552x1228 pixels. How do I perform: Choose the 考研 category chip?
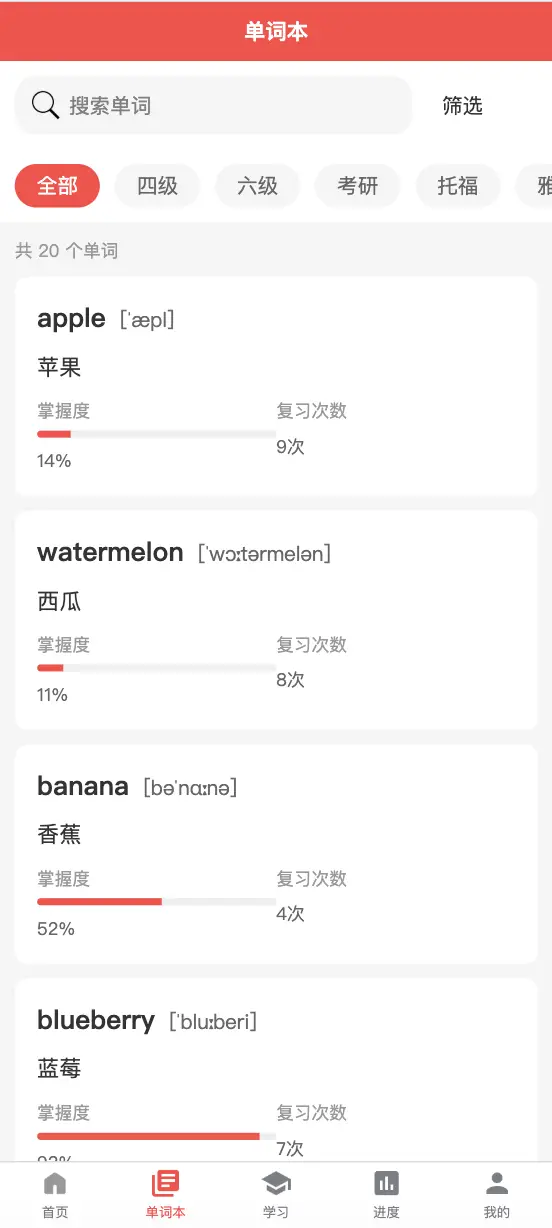(x=357, y=186)
